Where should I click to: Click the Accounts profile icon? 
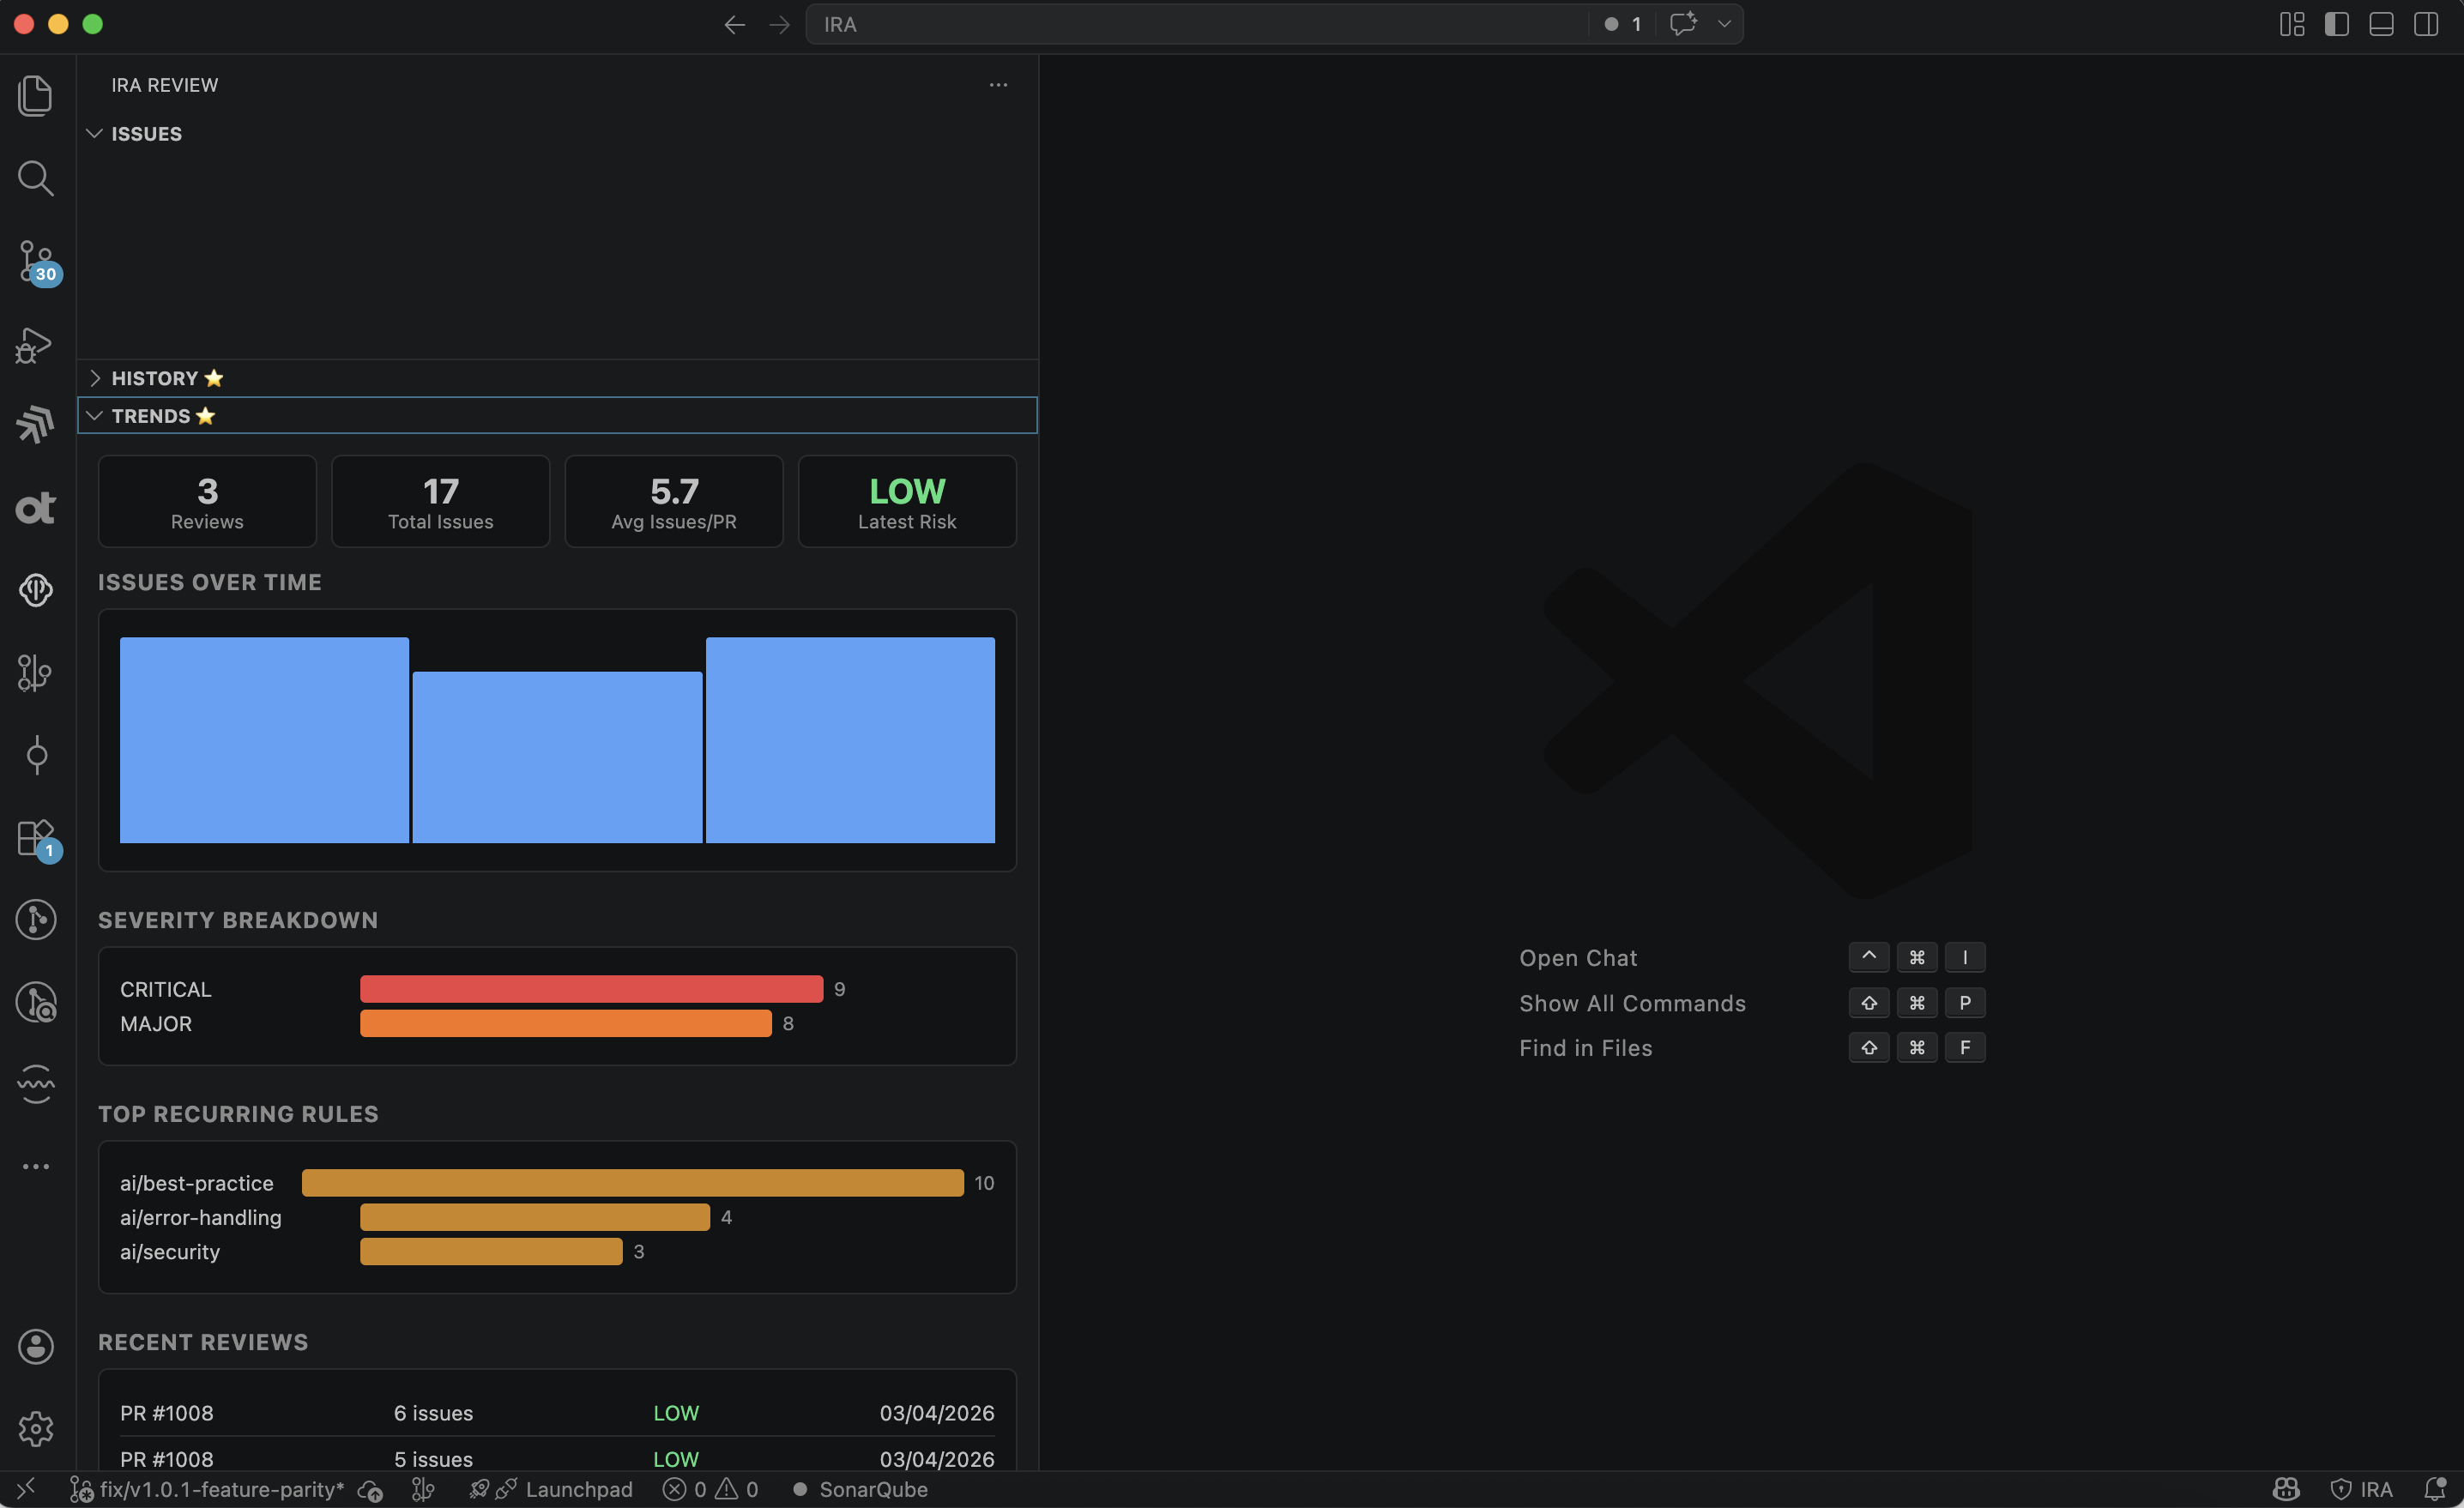tap(36, 1346)
